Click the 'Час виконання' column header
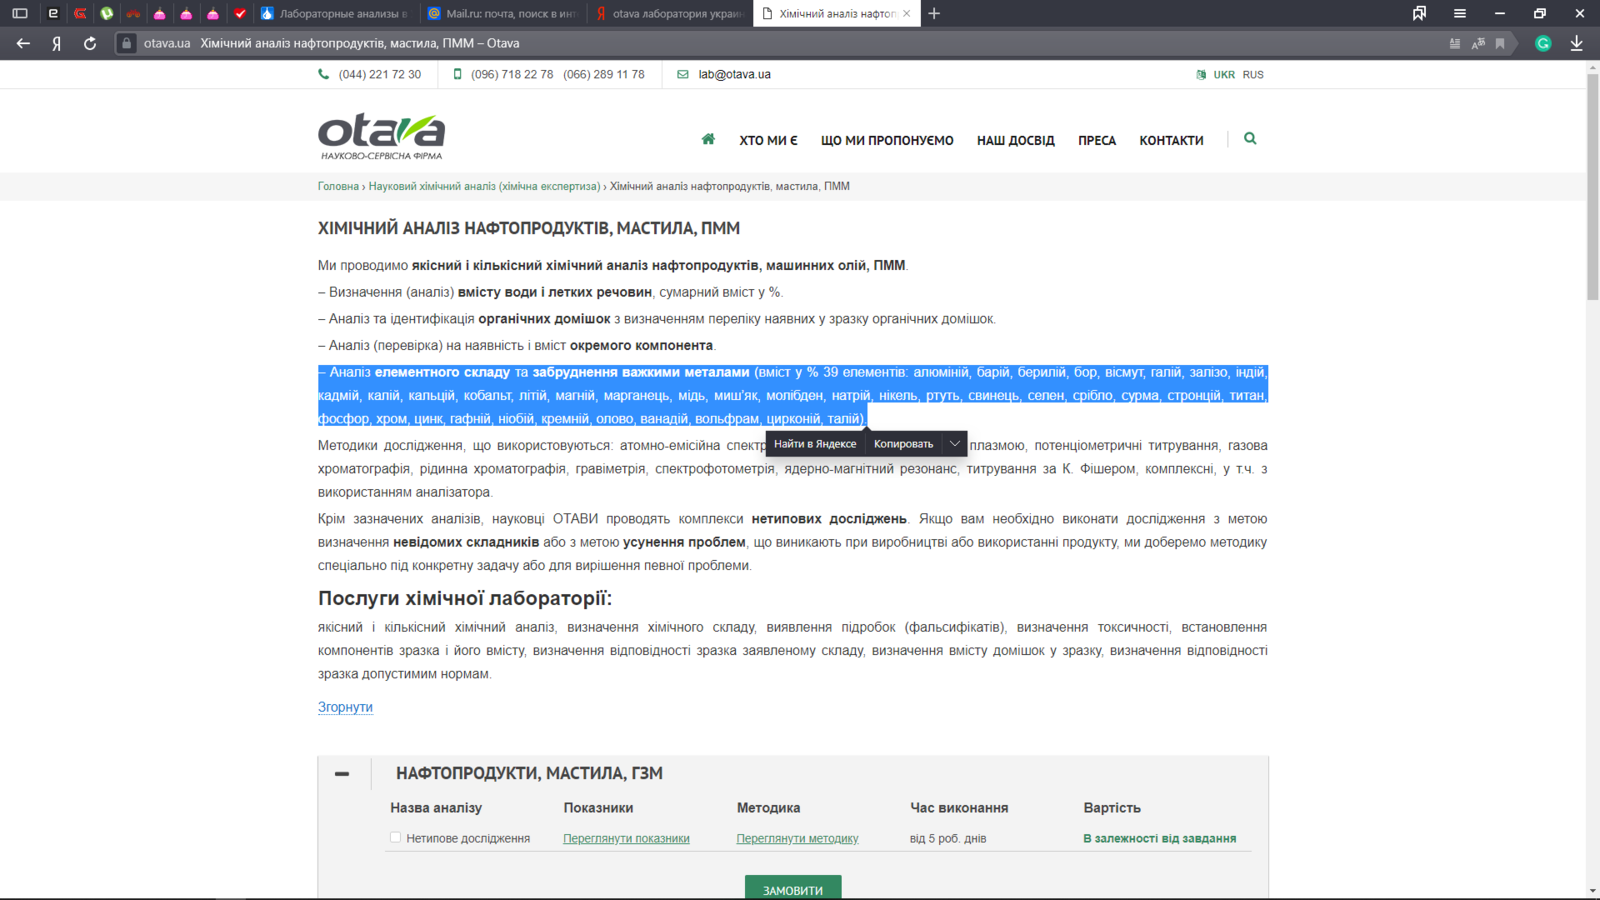This screenshot has height=900, width=1600. pos(959,808)
